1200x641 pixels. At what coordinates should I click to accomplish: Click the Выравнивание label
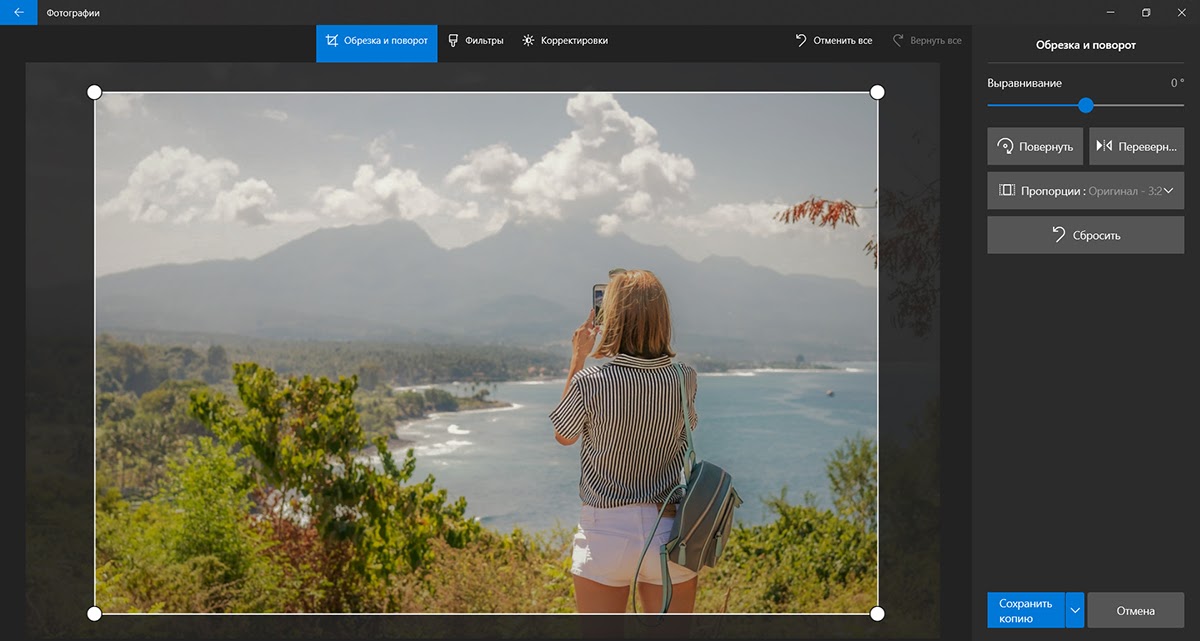click(1024, 83)
